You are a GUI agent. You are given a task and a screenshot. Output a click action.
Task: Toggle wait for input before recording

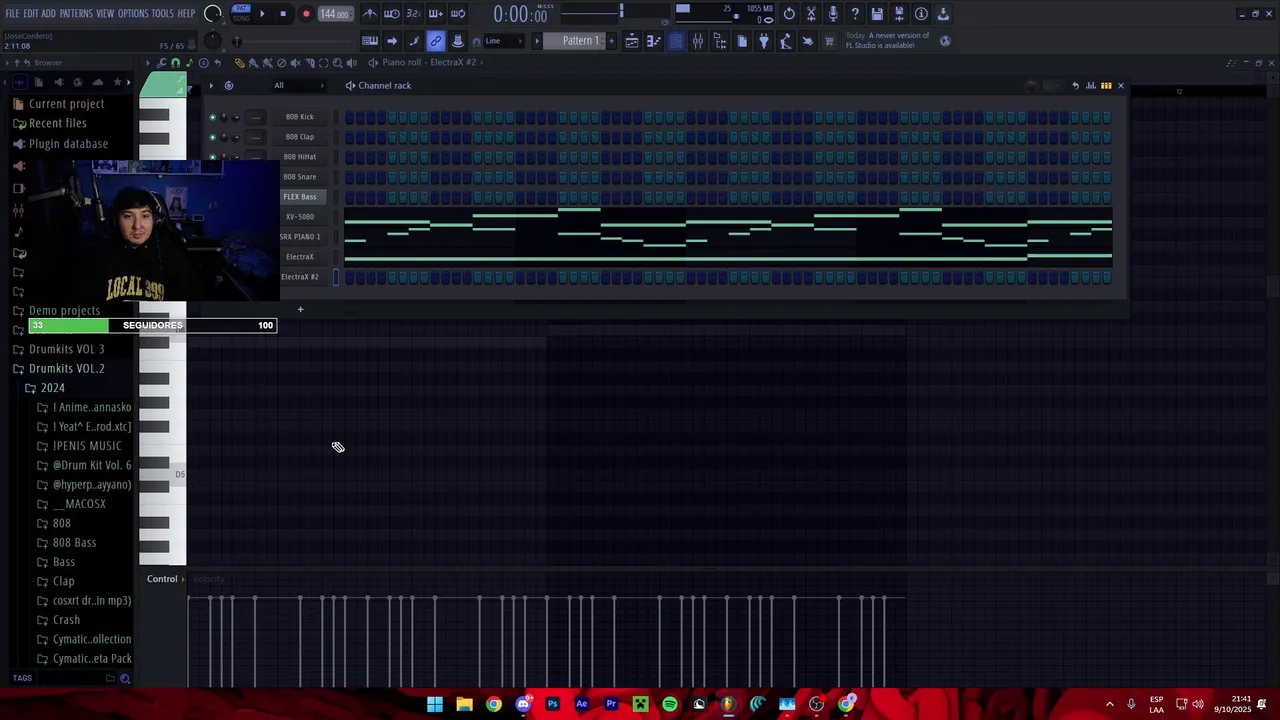(392, 14)
